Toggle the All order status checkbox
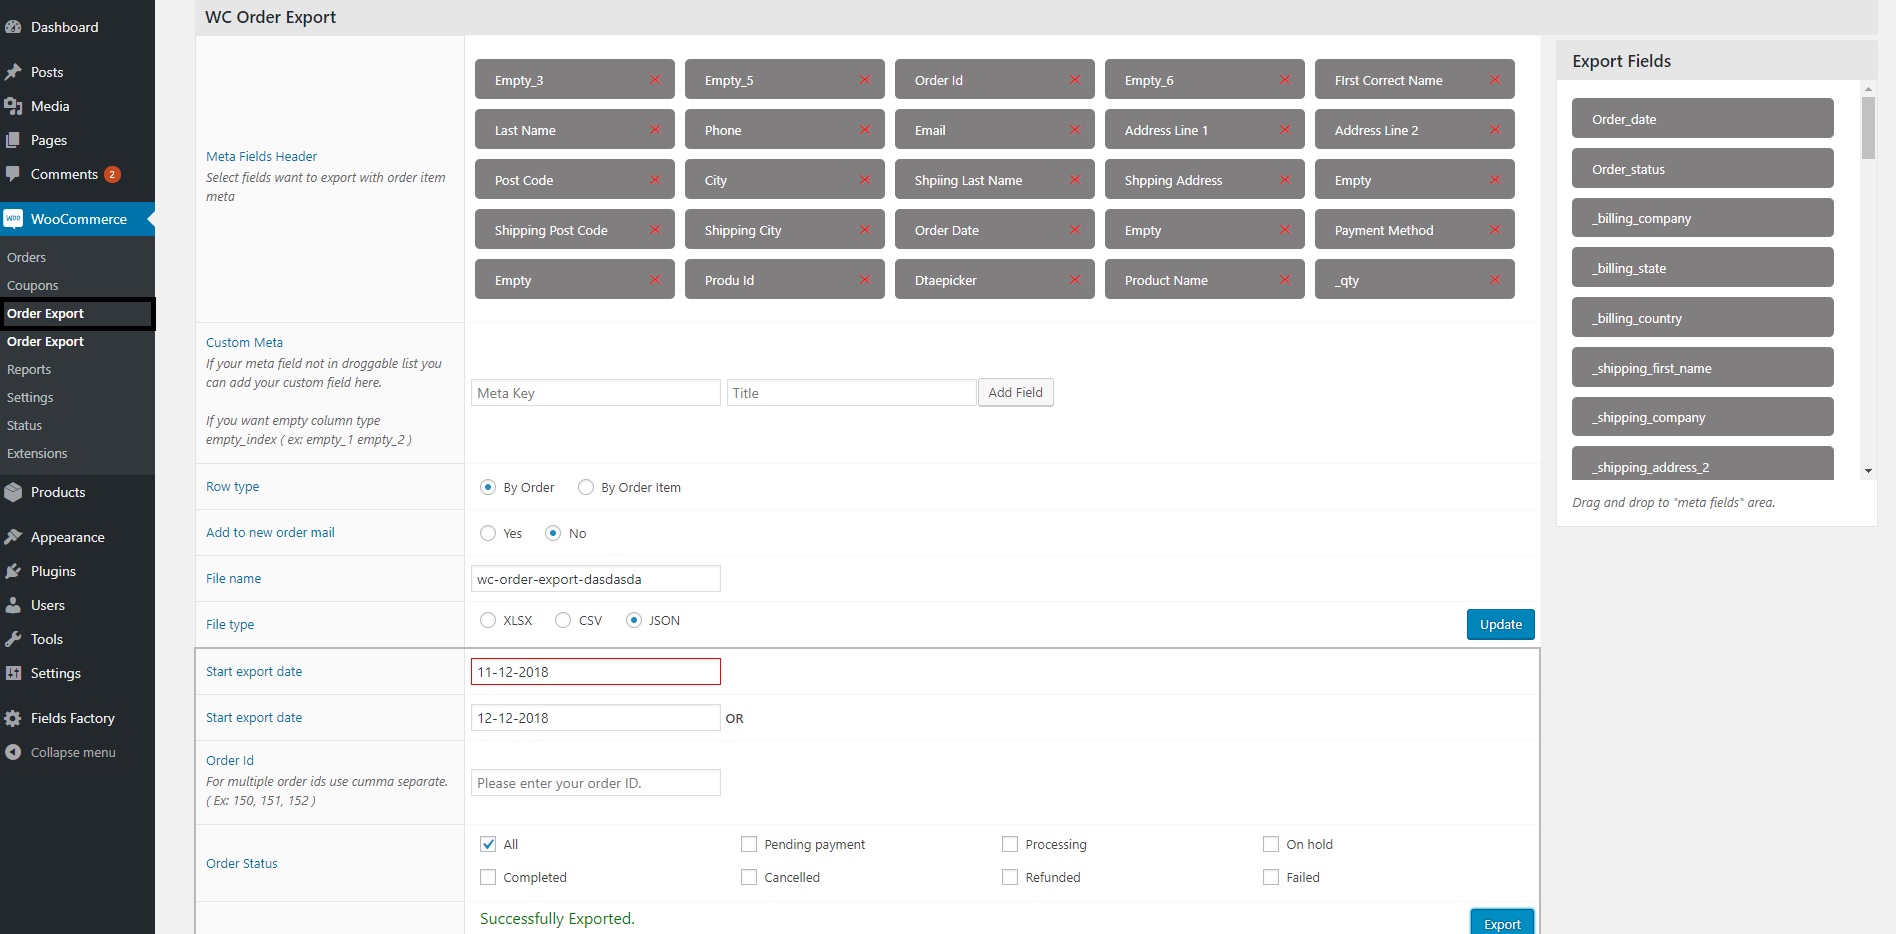Screen dimensions: 1896x934 (488, 844)
